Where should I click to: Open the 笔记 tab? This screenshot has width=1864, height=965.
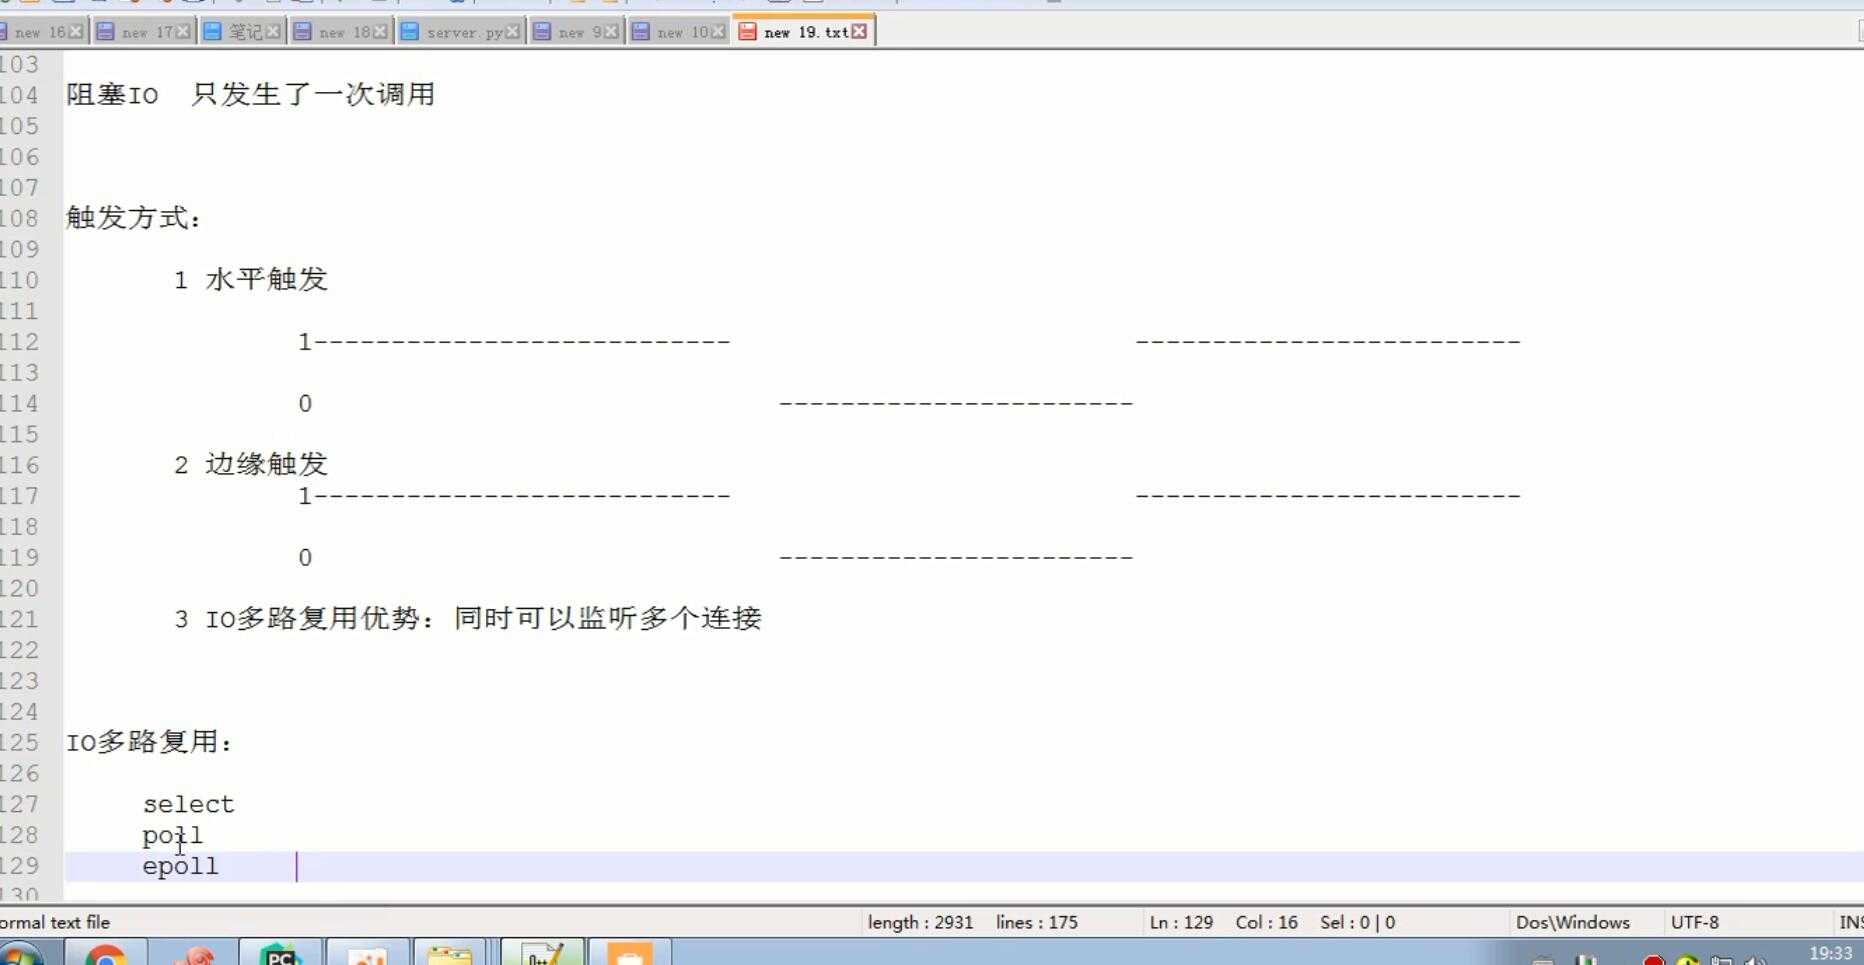click(x=244, y=32)
